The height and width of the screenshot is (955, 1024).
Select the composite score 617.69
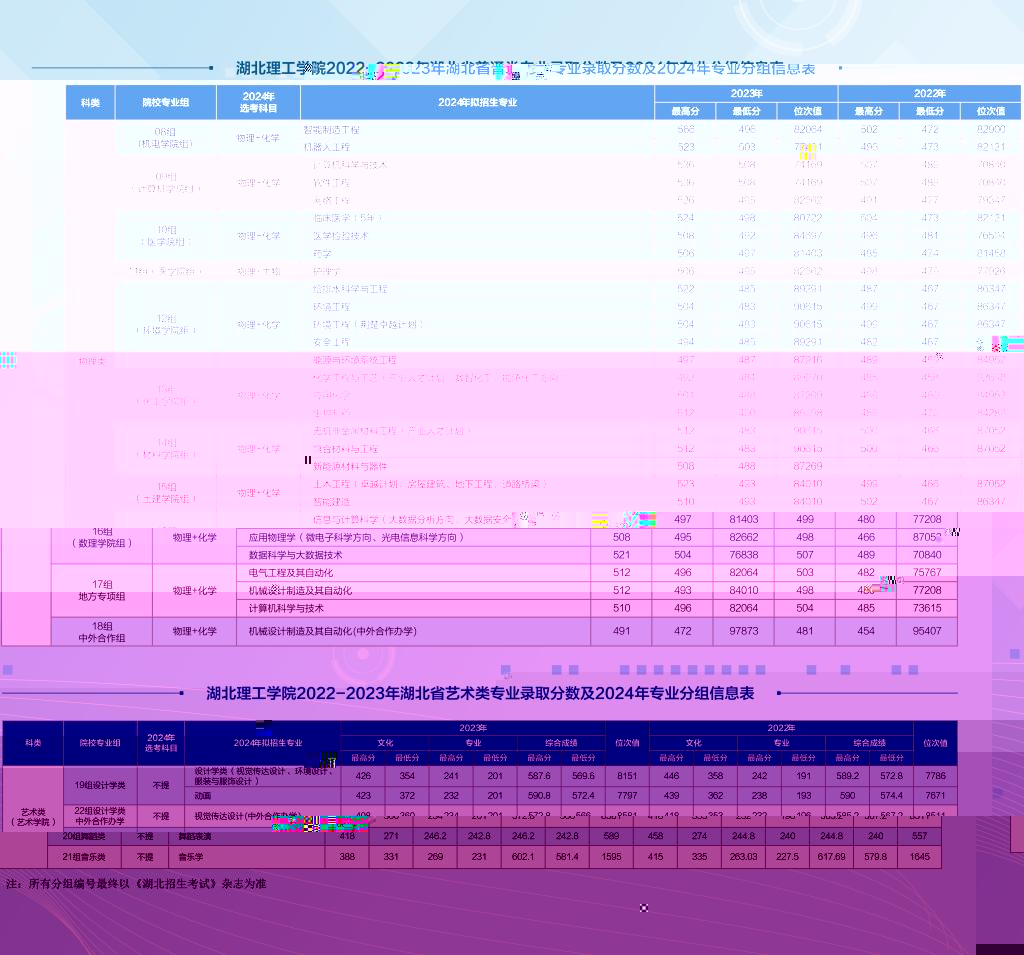tap(831, 856)
